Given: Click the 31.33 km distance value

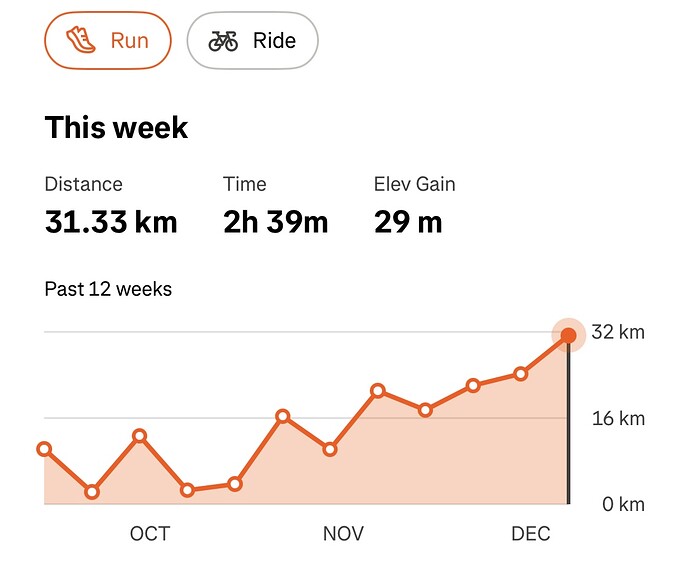Looking at the screenshot, I should click(x=111, y=221).
